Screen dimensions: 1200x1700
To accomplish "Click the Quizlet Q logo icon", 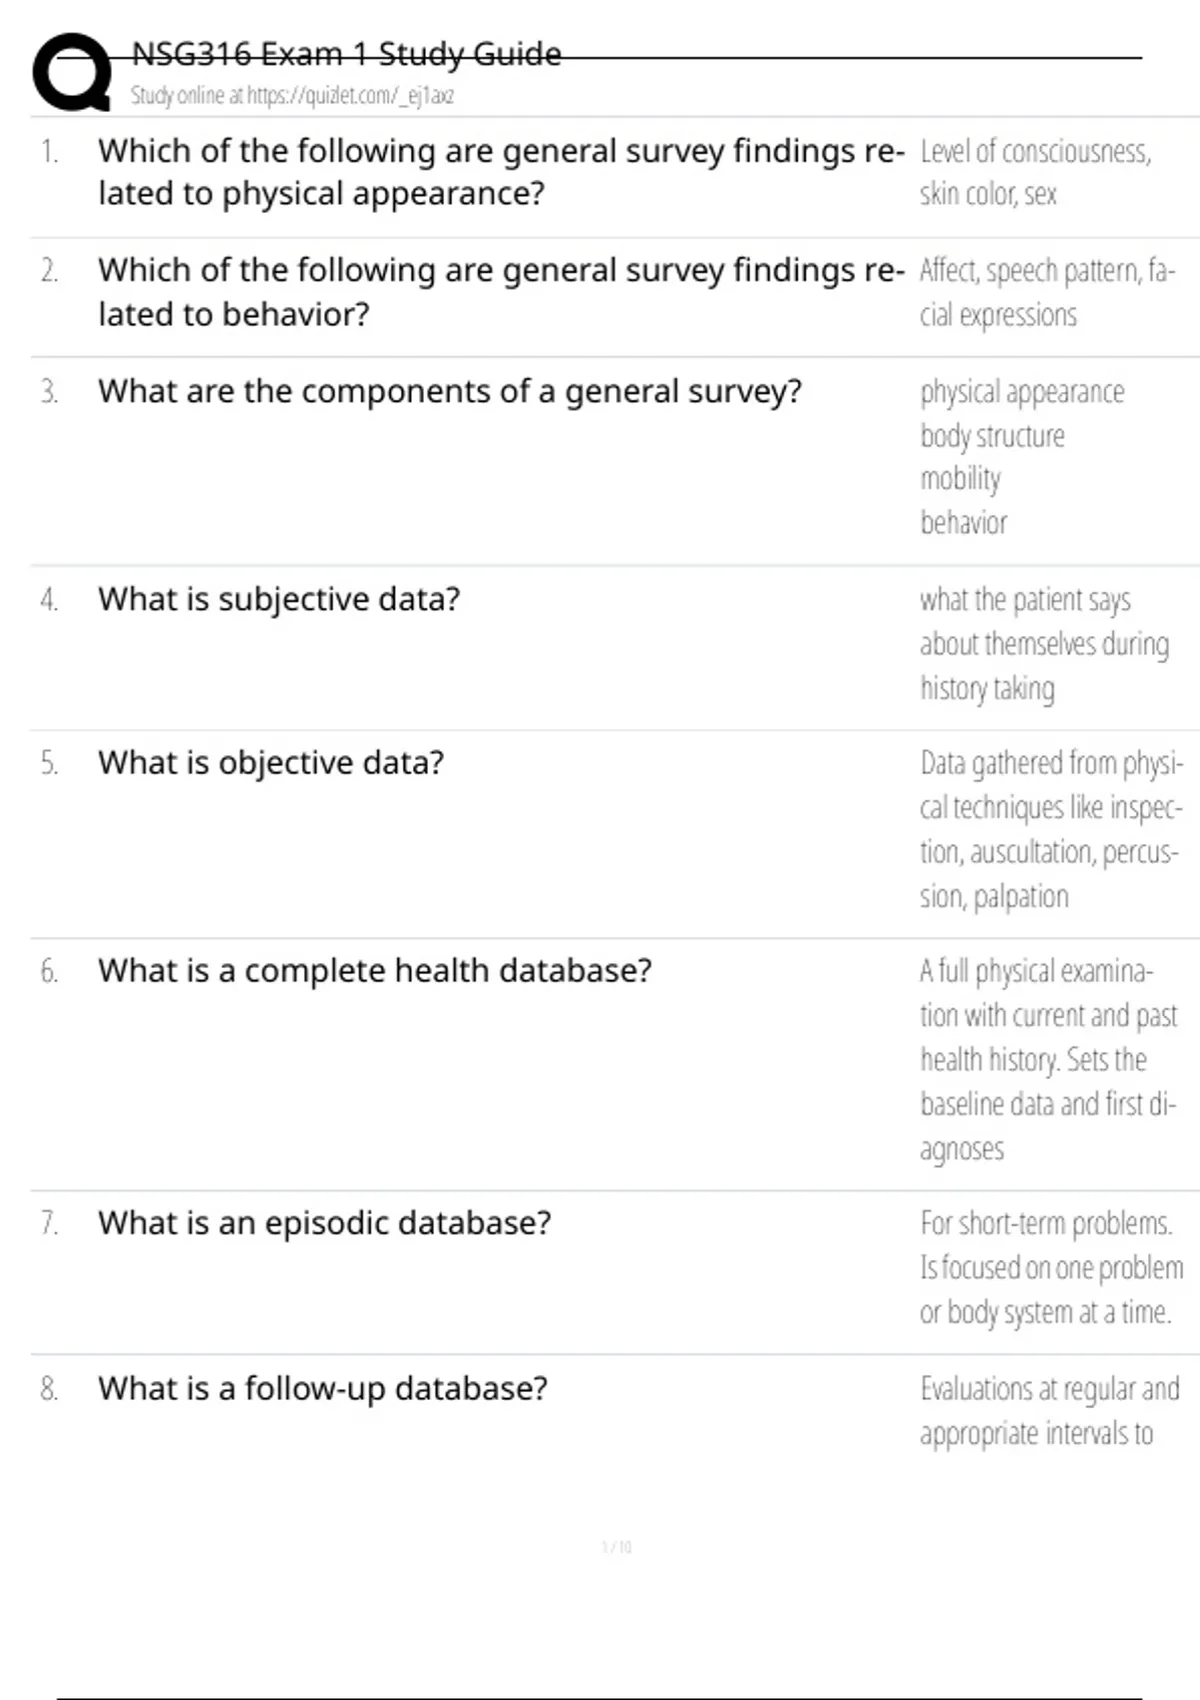I will (x=72, y=72).
